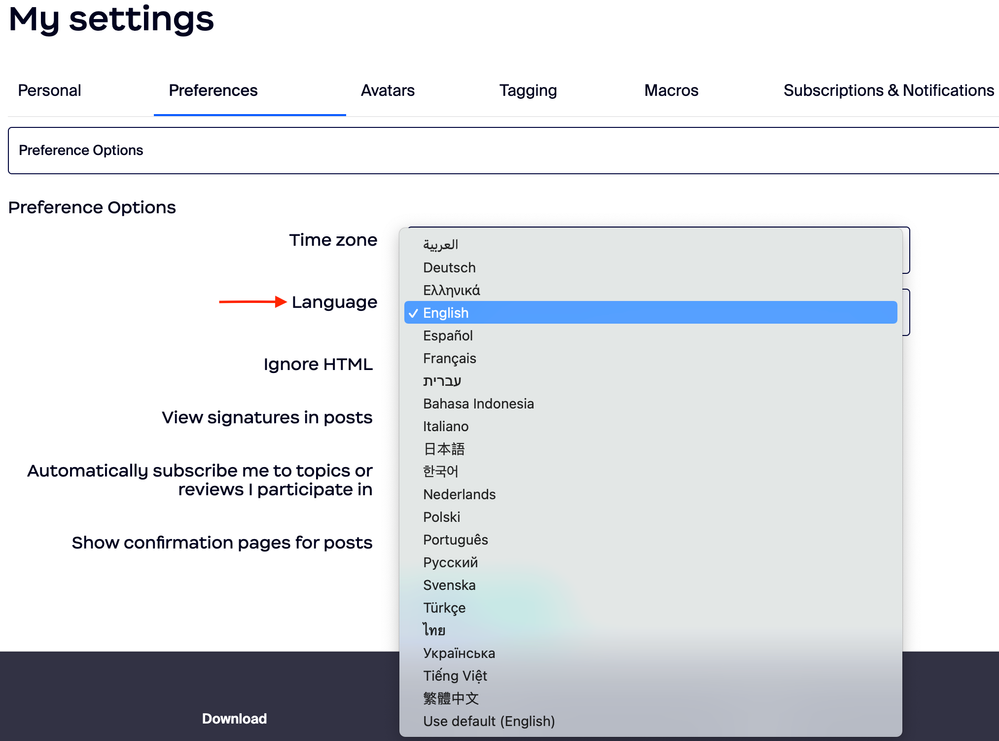
Task: Choose Nederlands from the dropdown list
Action: (x=459, y=495)
